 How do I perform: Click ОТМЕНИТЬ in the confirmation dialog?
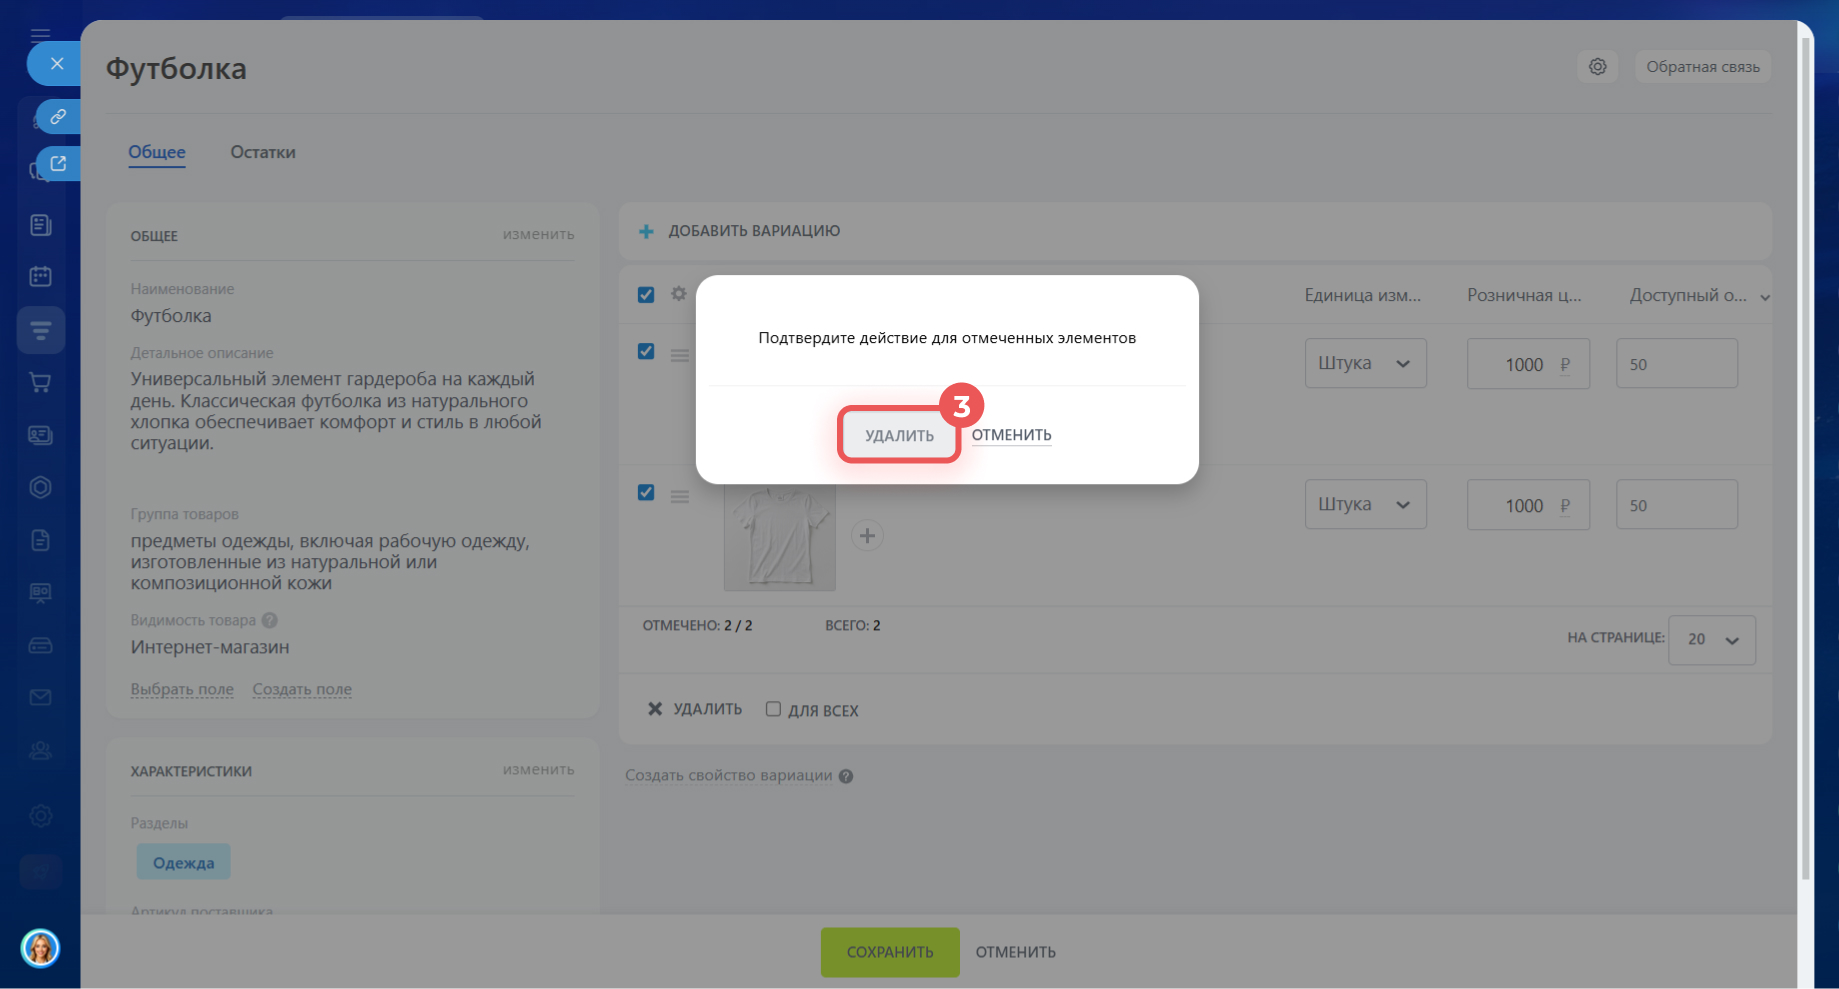(x=1011, y=435)
